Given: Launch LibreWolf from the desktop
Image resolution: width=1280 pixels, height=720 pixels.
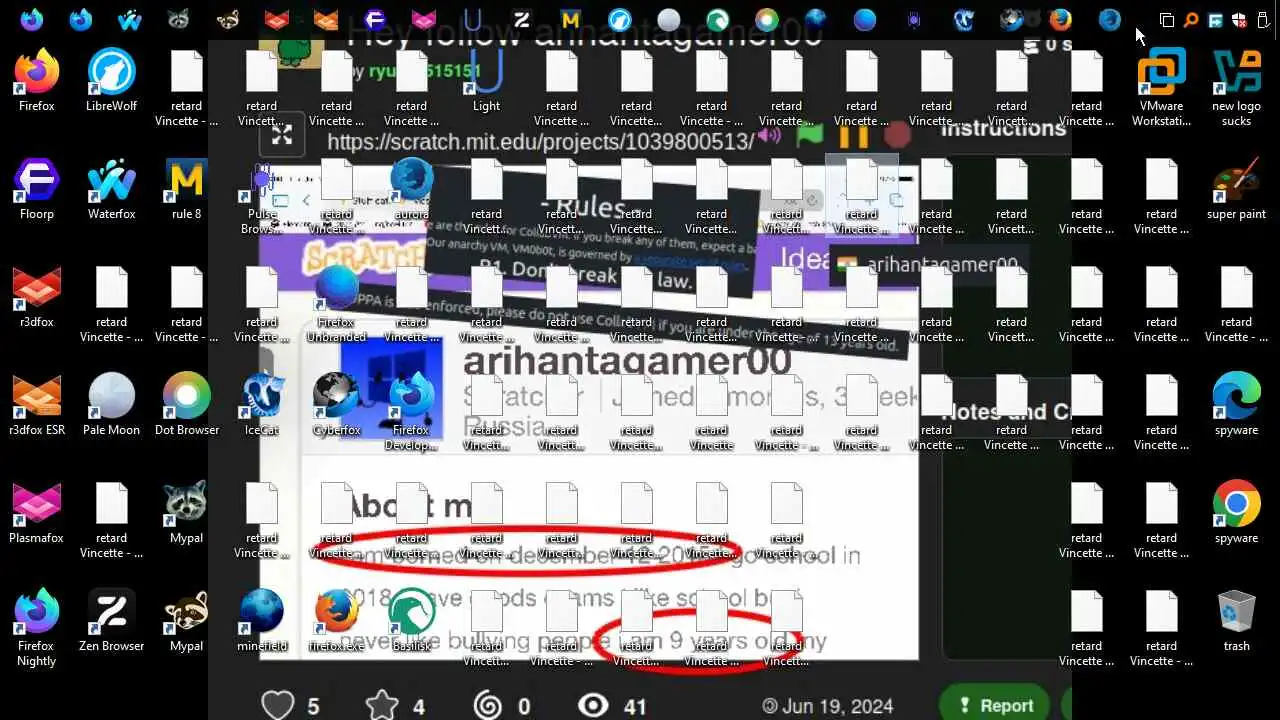Looking at the screenshot, I should click(x=111, y=80).
